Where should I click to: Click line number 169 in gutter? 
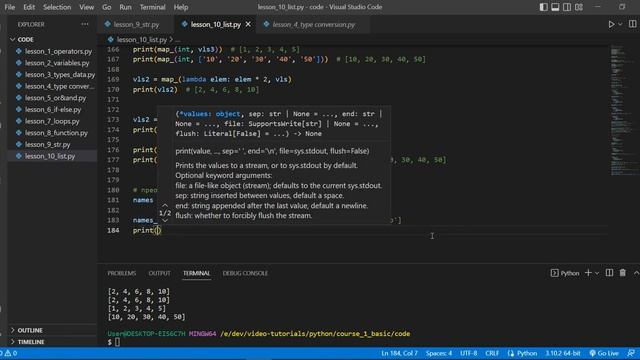point(113,79)
